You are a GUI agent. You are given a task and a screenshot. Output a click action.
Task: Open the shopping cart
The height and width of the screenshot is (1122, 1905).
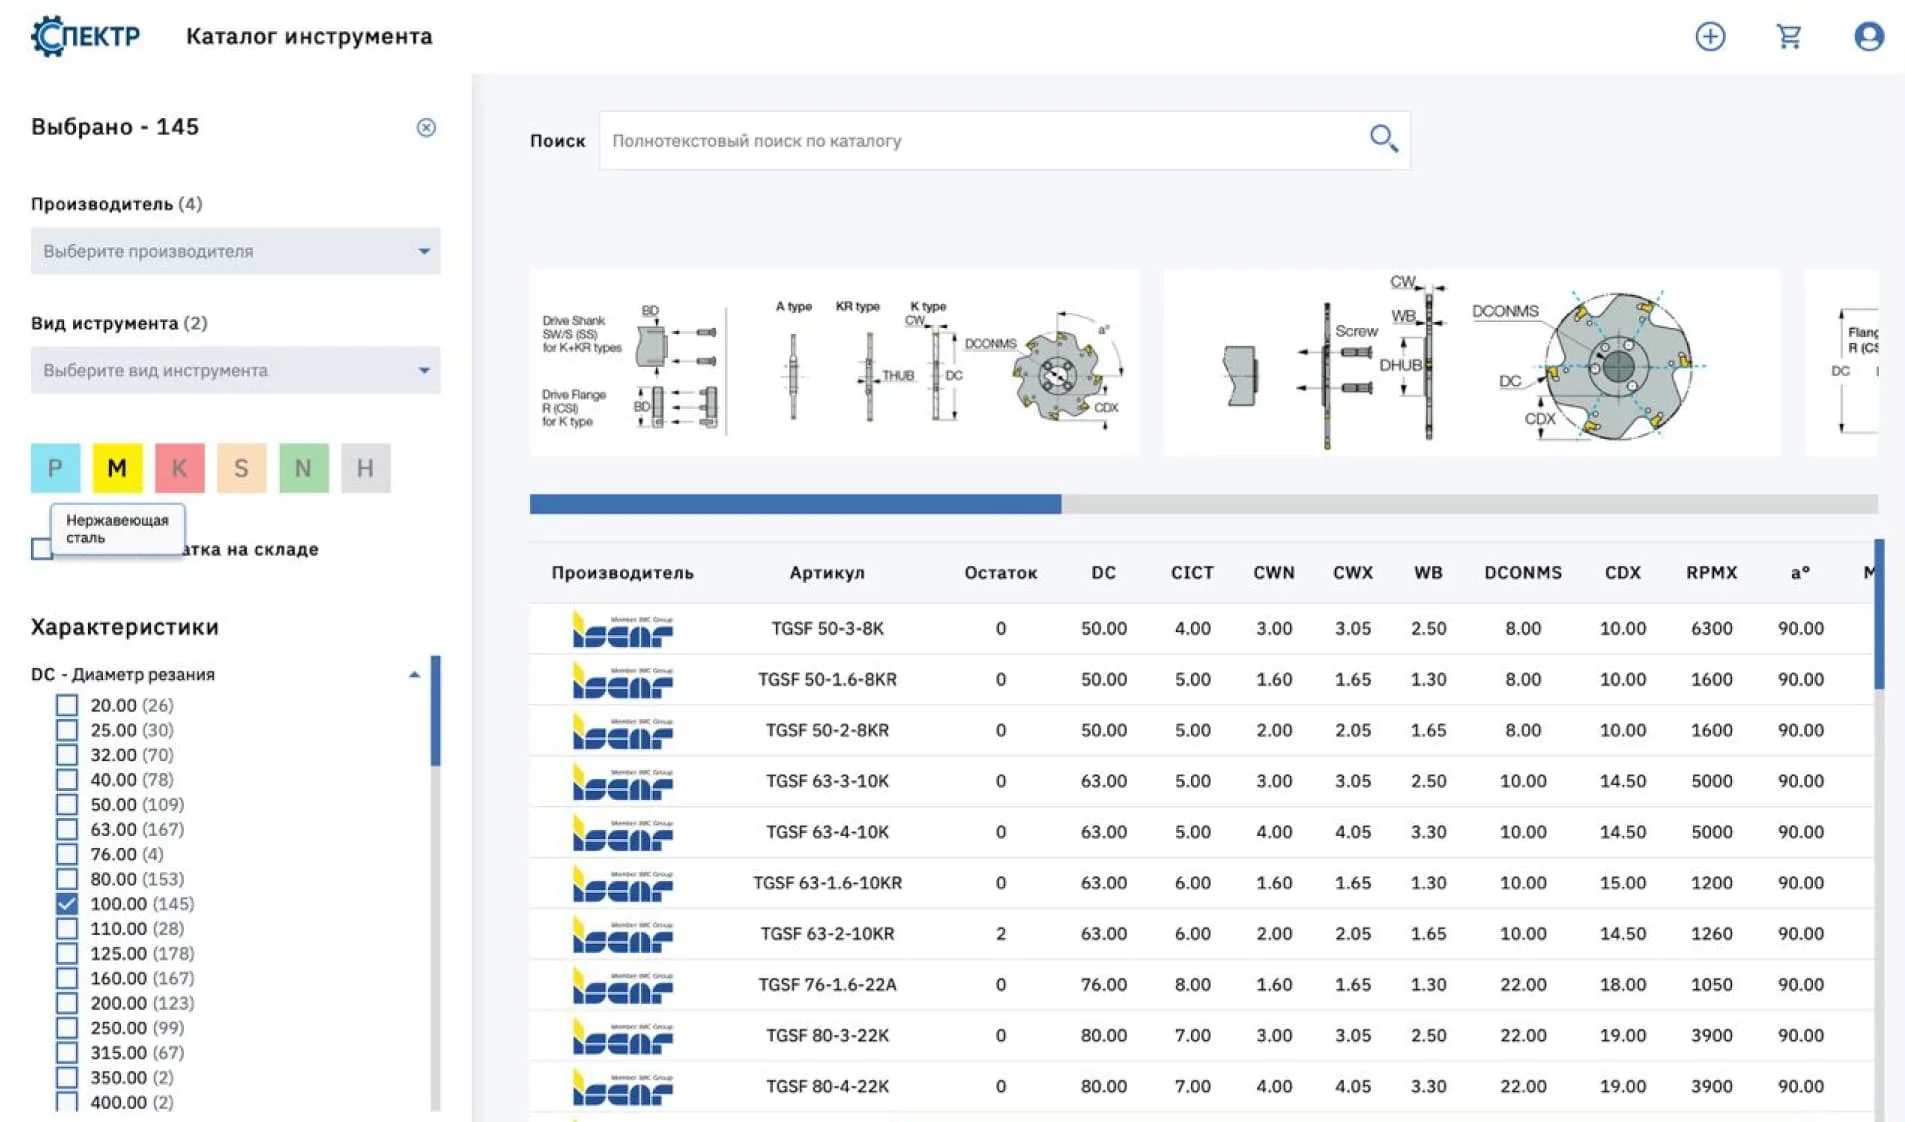coord(1789,37)
